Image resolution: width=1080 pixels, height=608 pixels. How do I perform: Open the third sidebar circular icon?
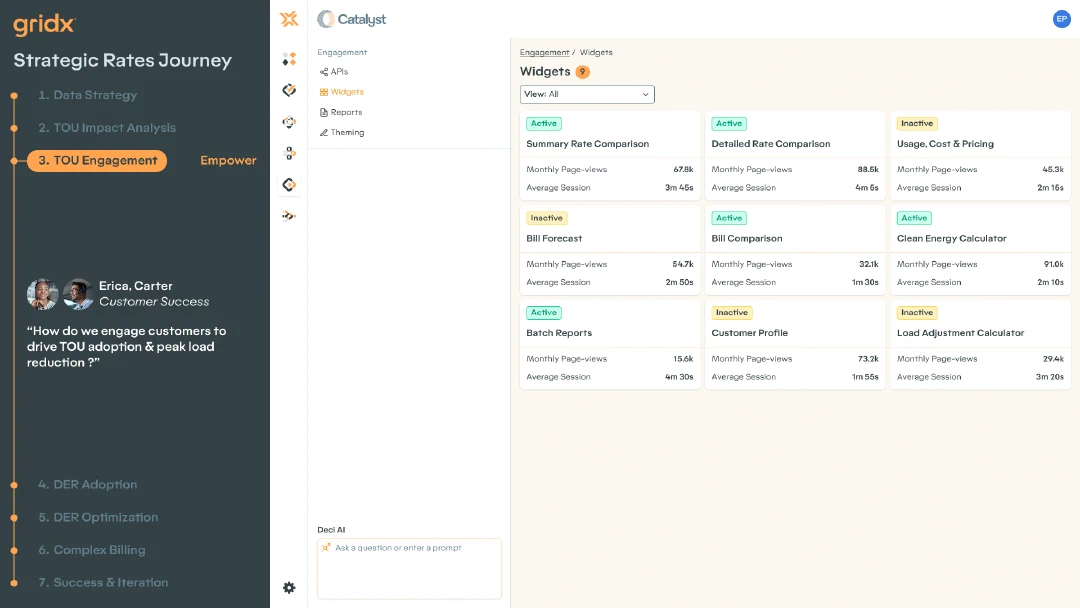click(x=289, y=122)
